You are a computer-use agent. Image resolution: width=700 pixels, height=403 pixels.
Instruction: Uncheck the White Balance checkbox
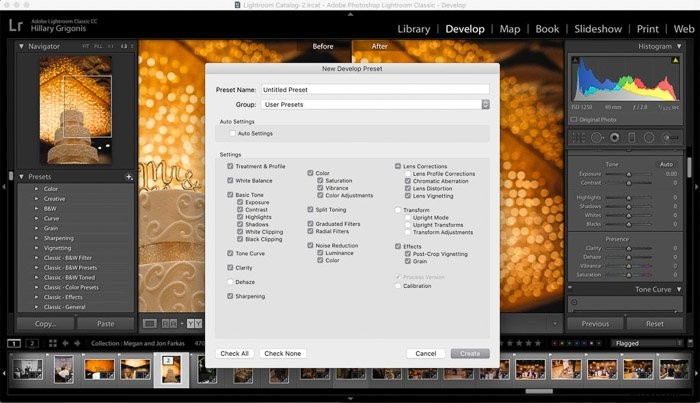point(230,180)
